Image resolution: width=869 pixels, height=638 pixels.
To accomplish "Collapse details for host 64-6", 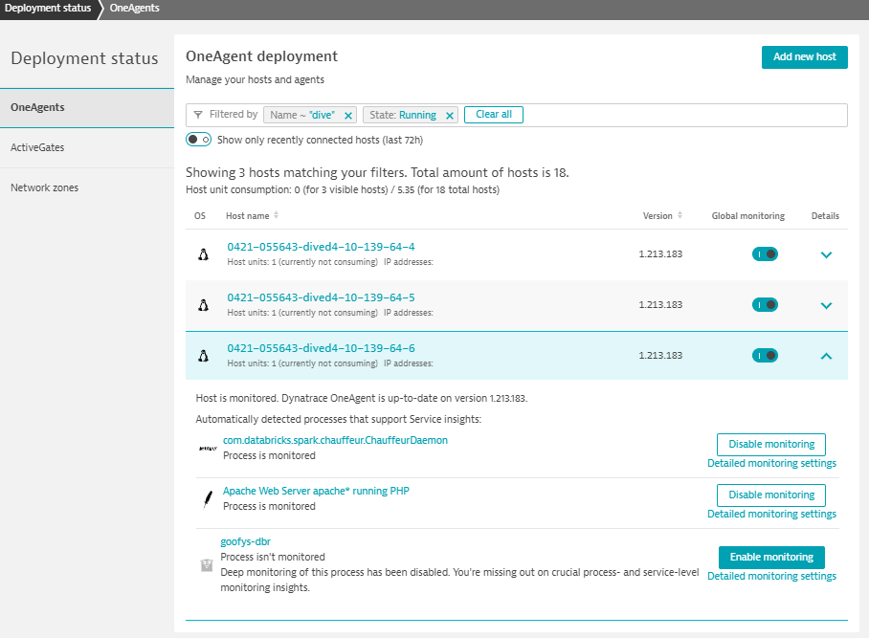I will click(x=826, y=355).
